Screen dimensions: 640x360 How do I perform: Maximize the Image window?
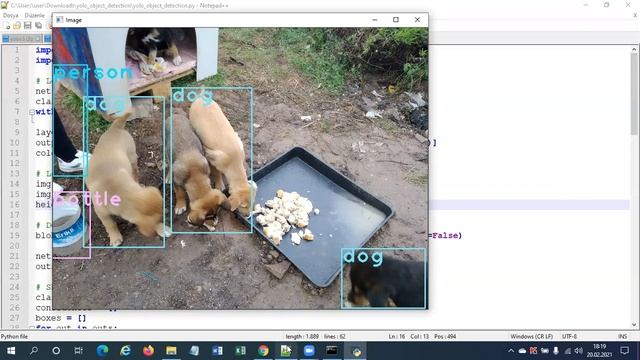click(x=396, y=20)
